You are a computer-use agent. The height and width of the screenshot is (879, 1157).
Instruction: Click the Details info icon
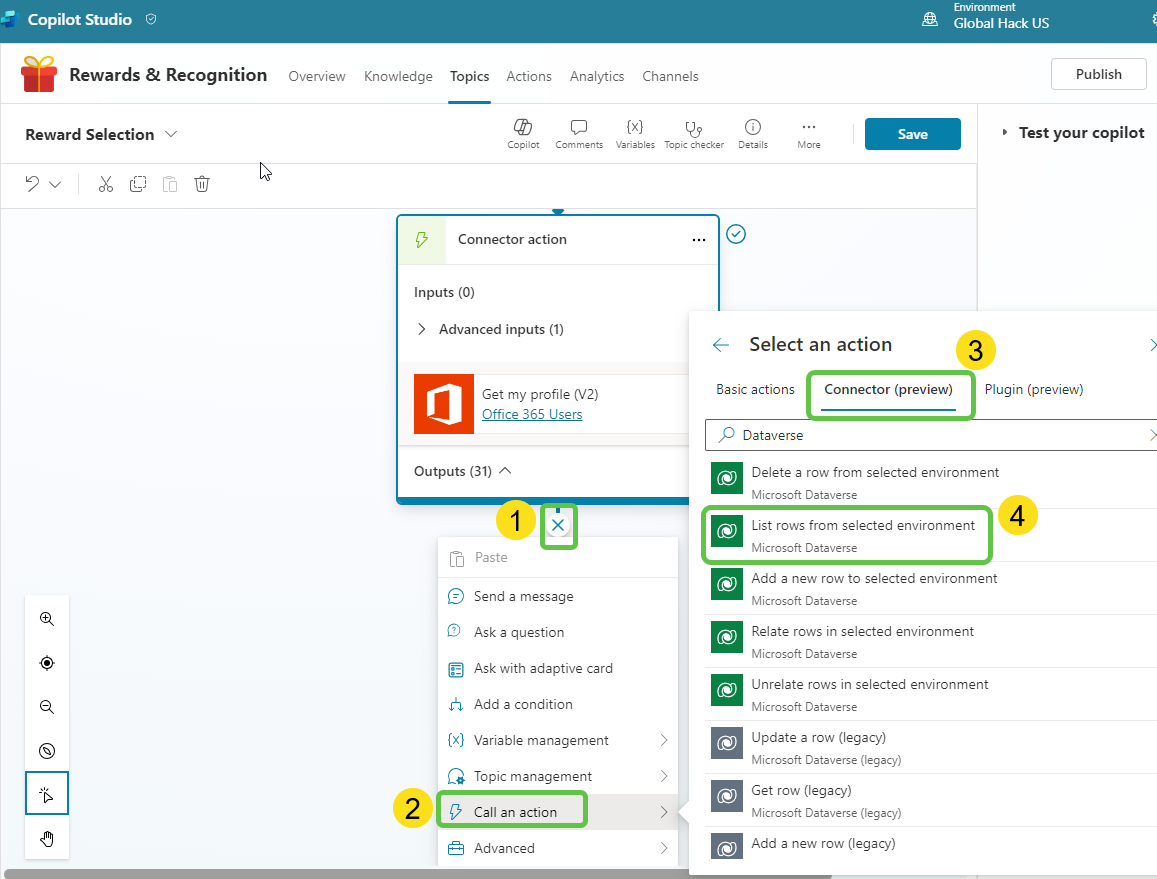(x=753, y=127)
